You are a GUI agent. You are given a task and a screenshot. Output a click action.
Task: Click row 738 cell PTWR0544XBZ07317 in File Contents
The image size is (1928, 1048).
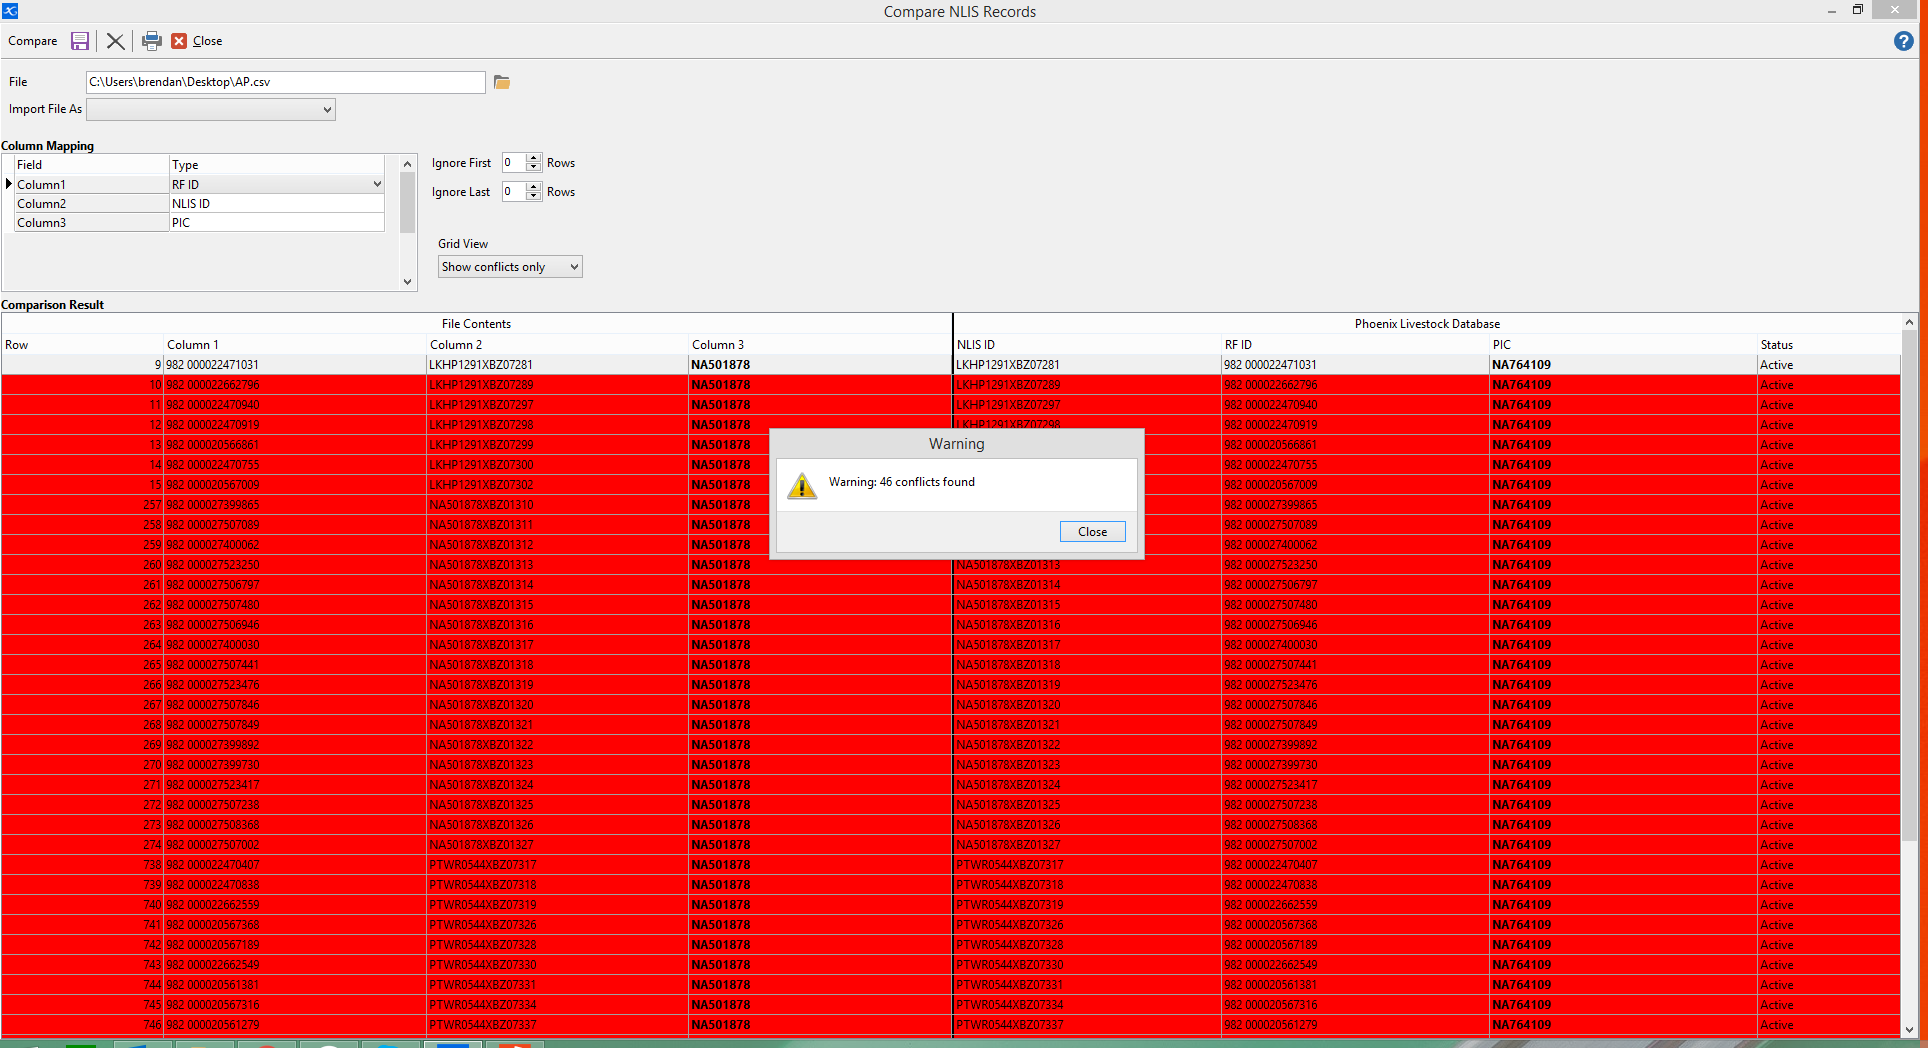[558, 865]
